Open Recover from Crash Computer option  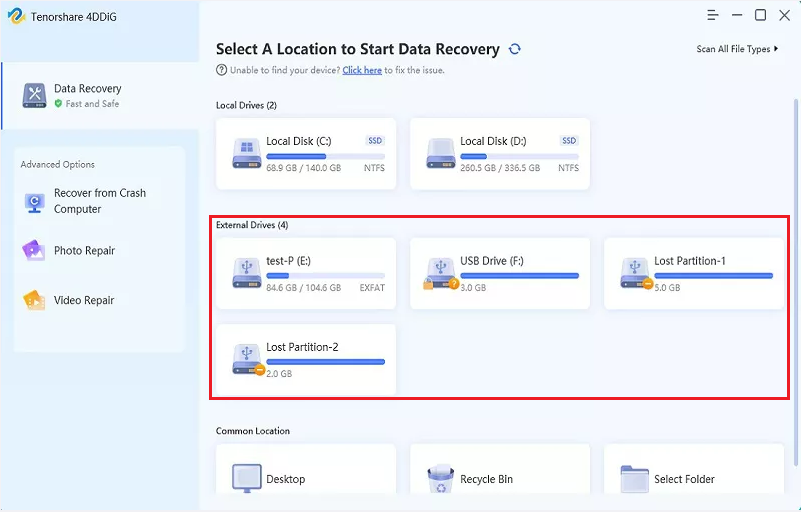[x=99, y=201]
